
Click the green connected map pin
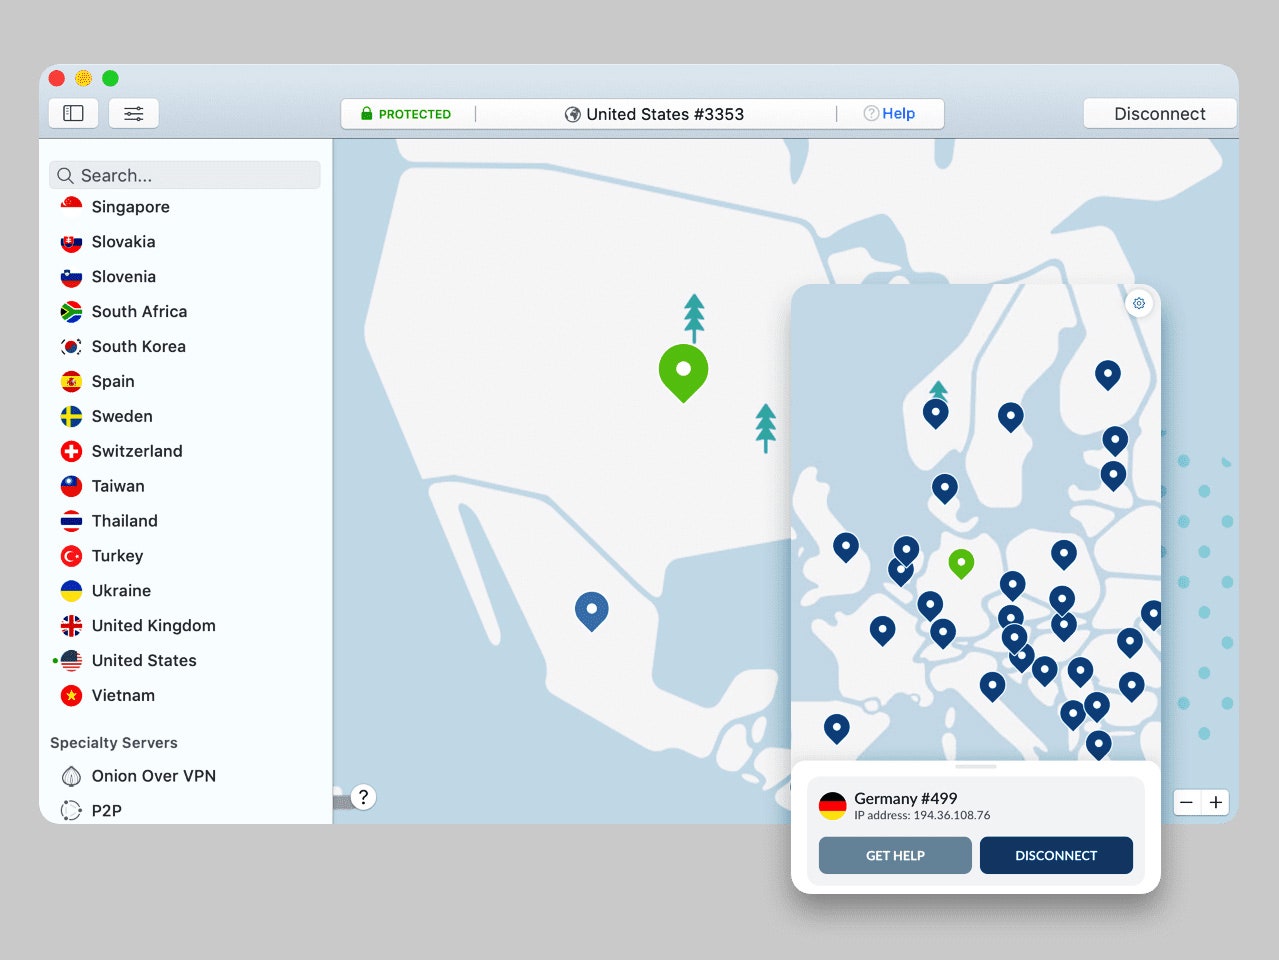pyautogui.click(x=683, y=369)
